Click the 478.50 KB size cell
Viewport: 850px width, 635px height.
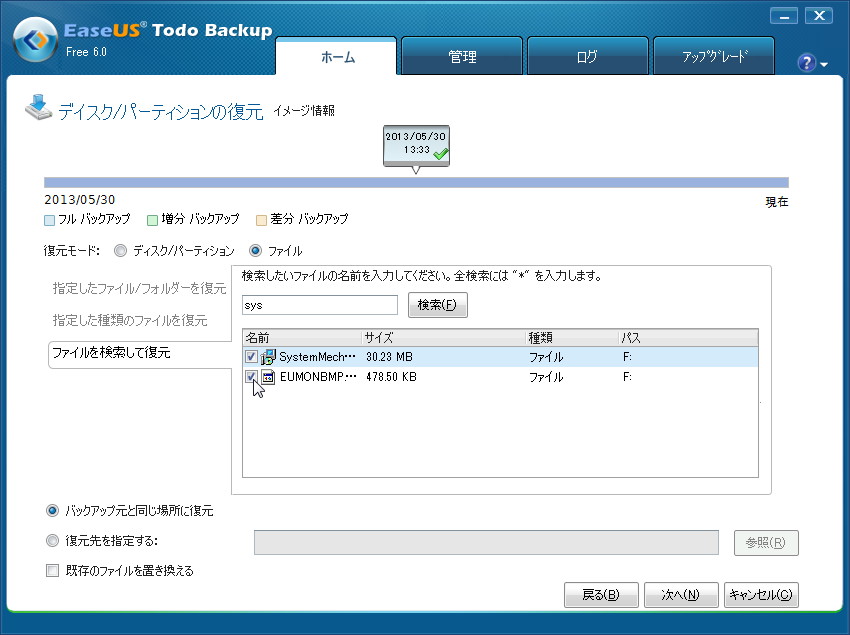click(x=391, y=377)
